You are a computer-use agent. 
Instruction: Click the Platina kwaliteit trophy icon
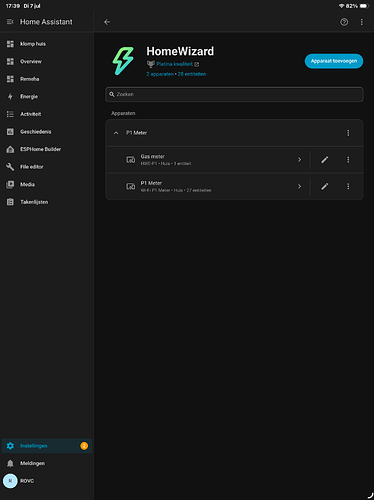(x=151, y=64)
